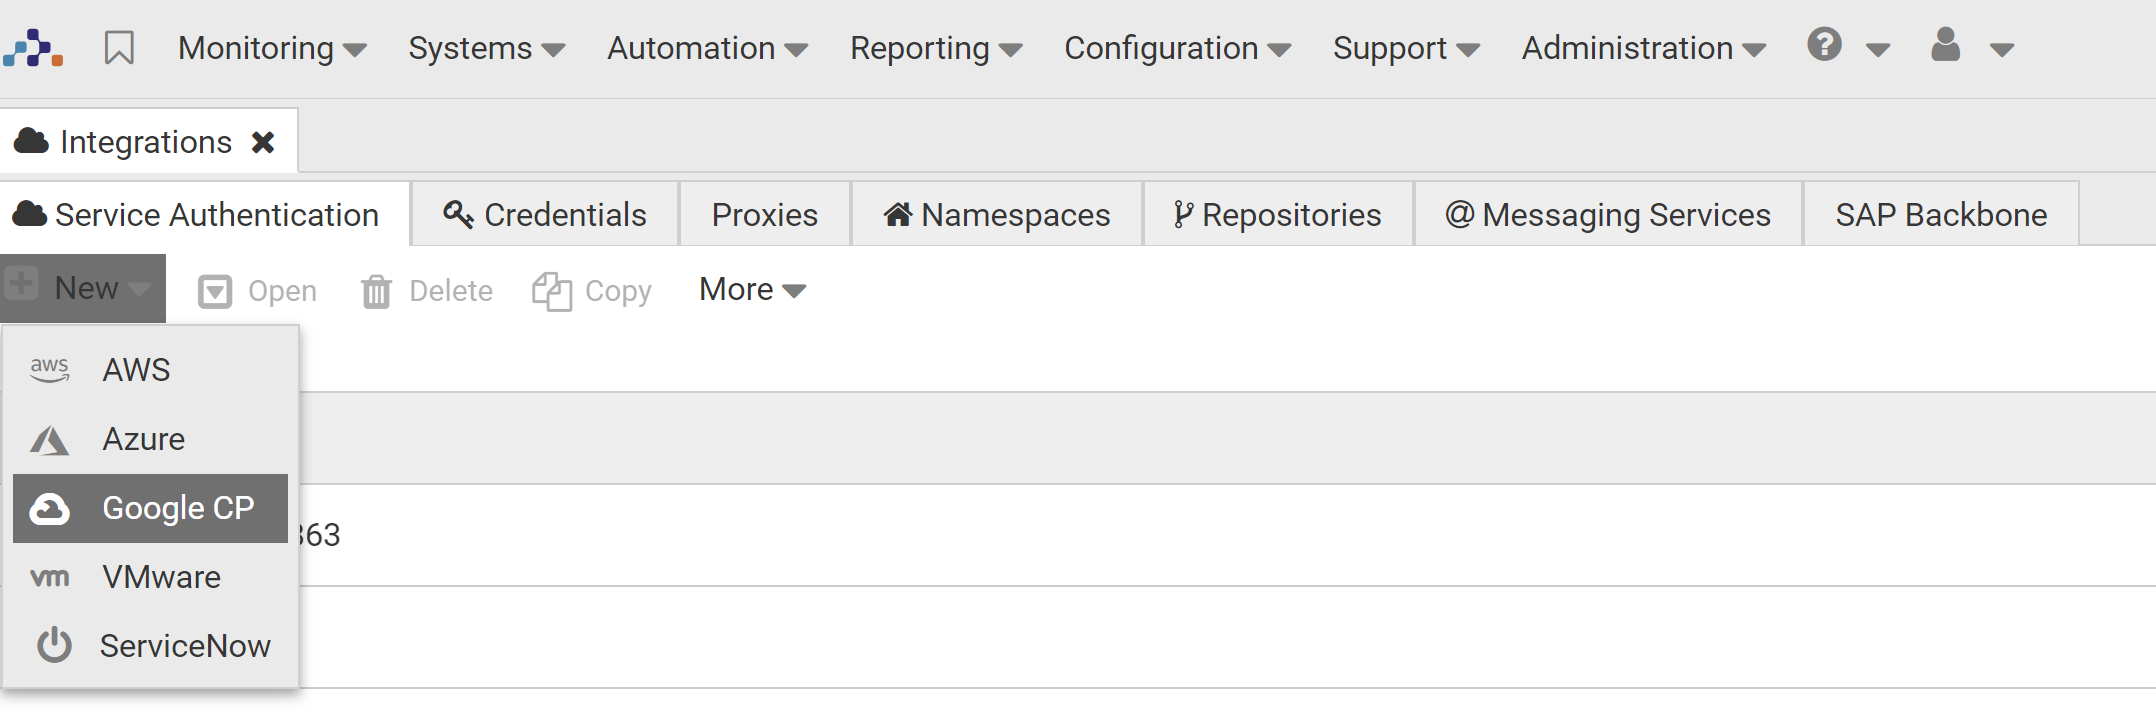Screen dimensions: 2156x721
Task: Select Google CP from the New menu
Action: tap(176, 508)
